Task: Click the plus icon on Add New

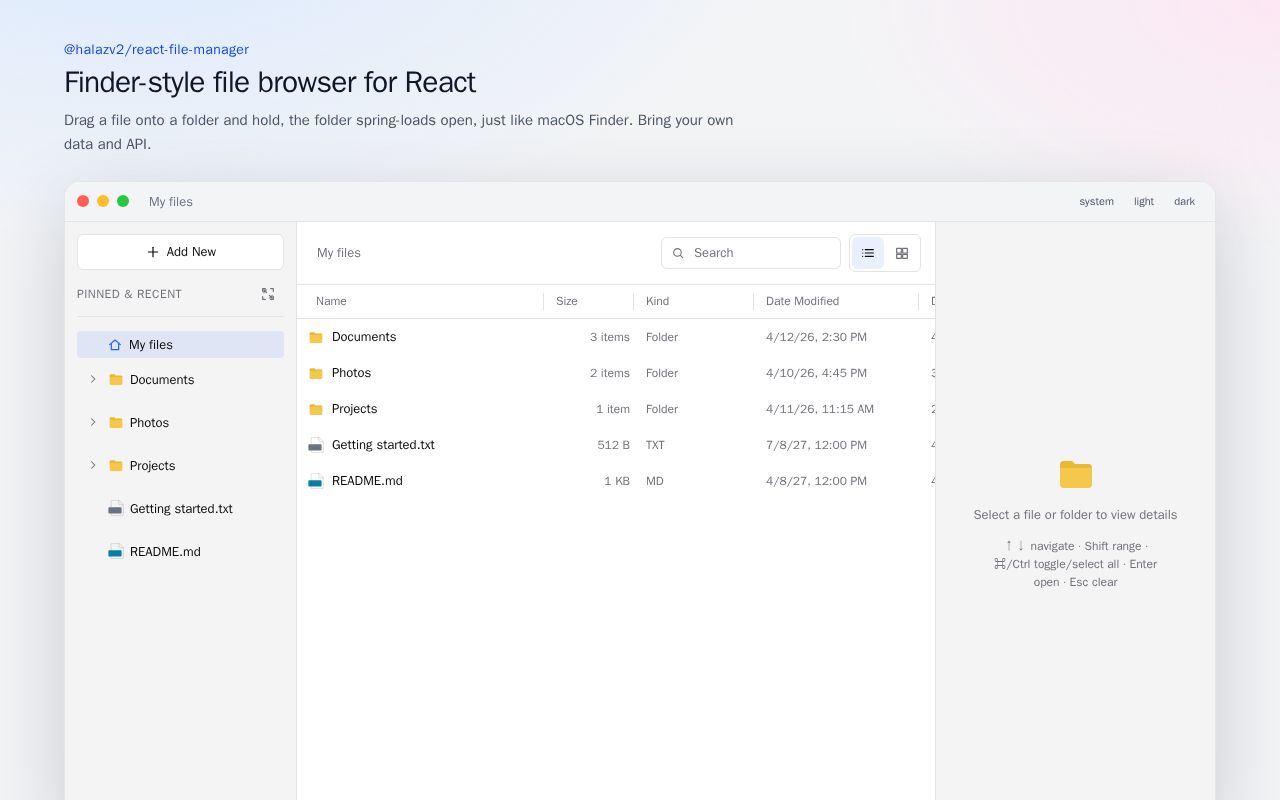Action: pyautogui.click(x=153, y=252)
